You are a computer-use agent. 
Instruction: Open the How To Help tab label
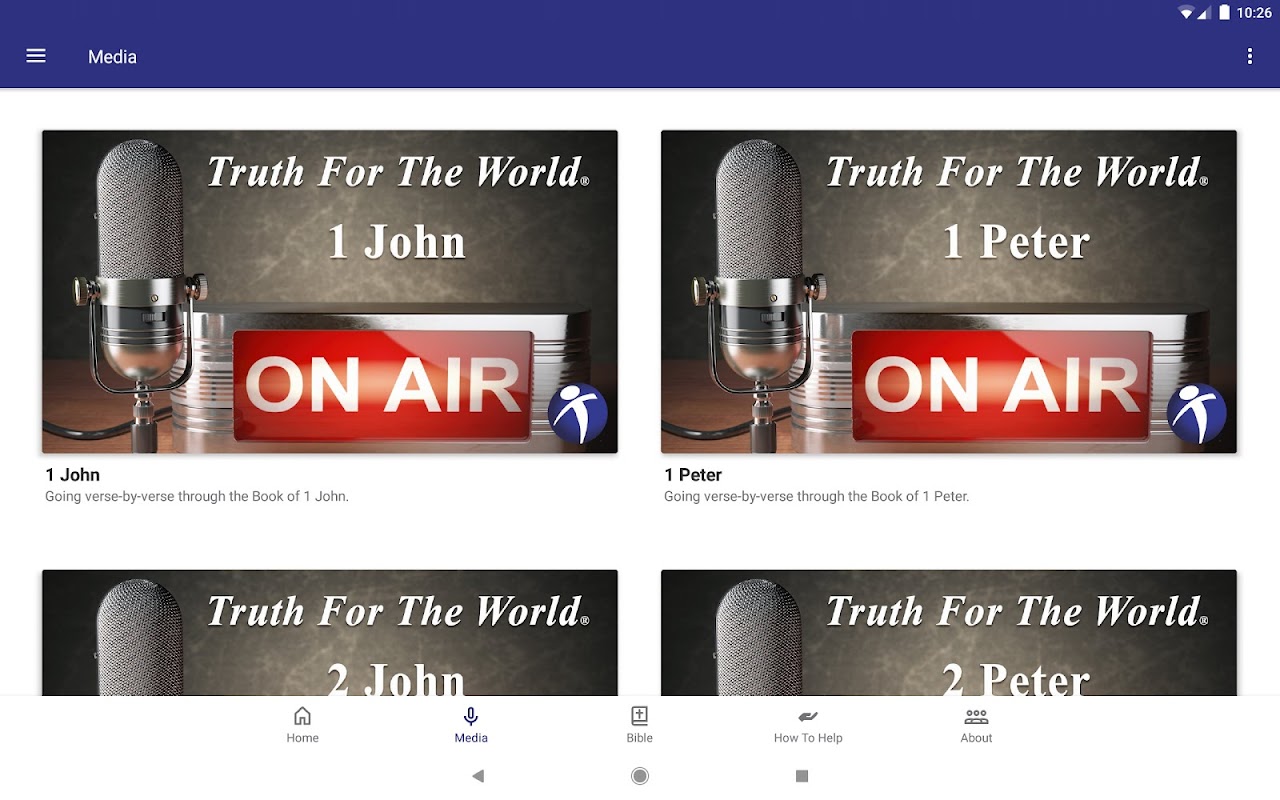pos(808,738)
